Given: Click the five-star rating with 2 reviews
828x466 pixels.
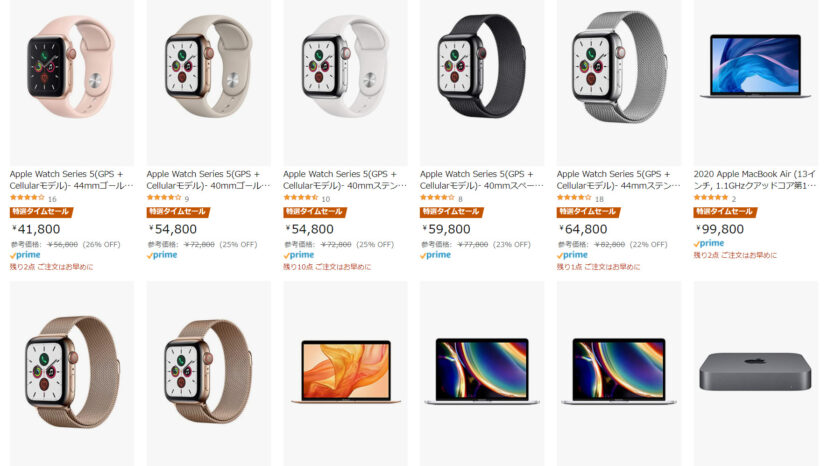Looking at the screenshot, I should click(711, 198).
